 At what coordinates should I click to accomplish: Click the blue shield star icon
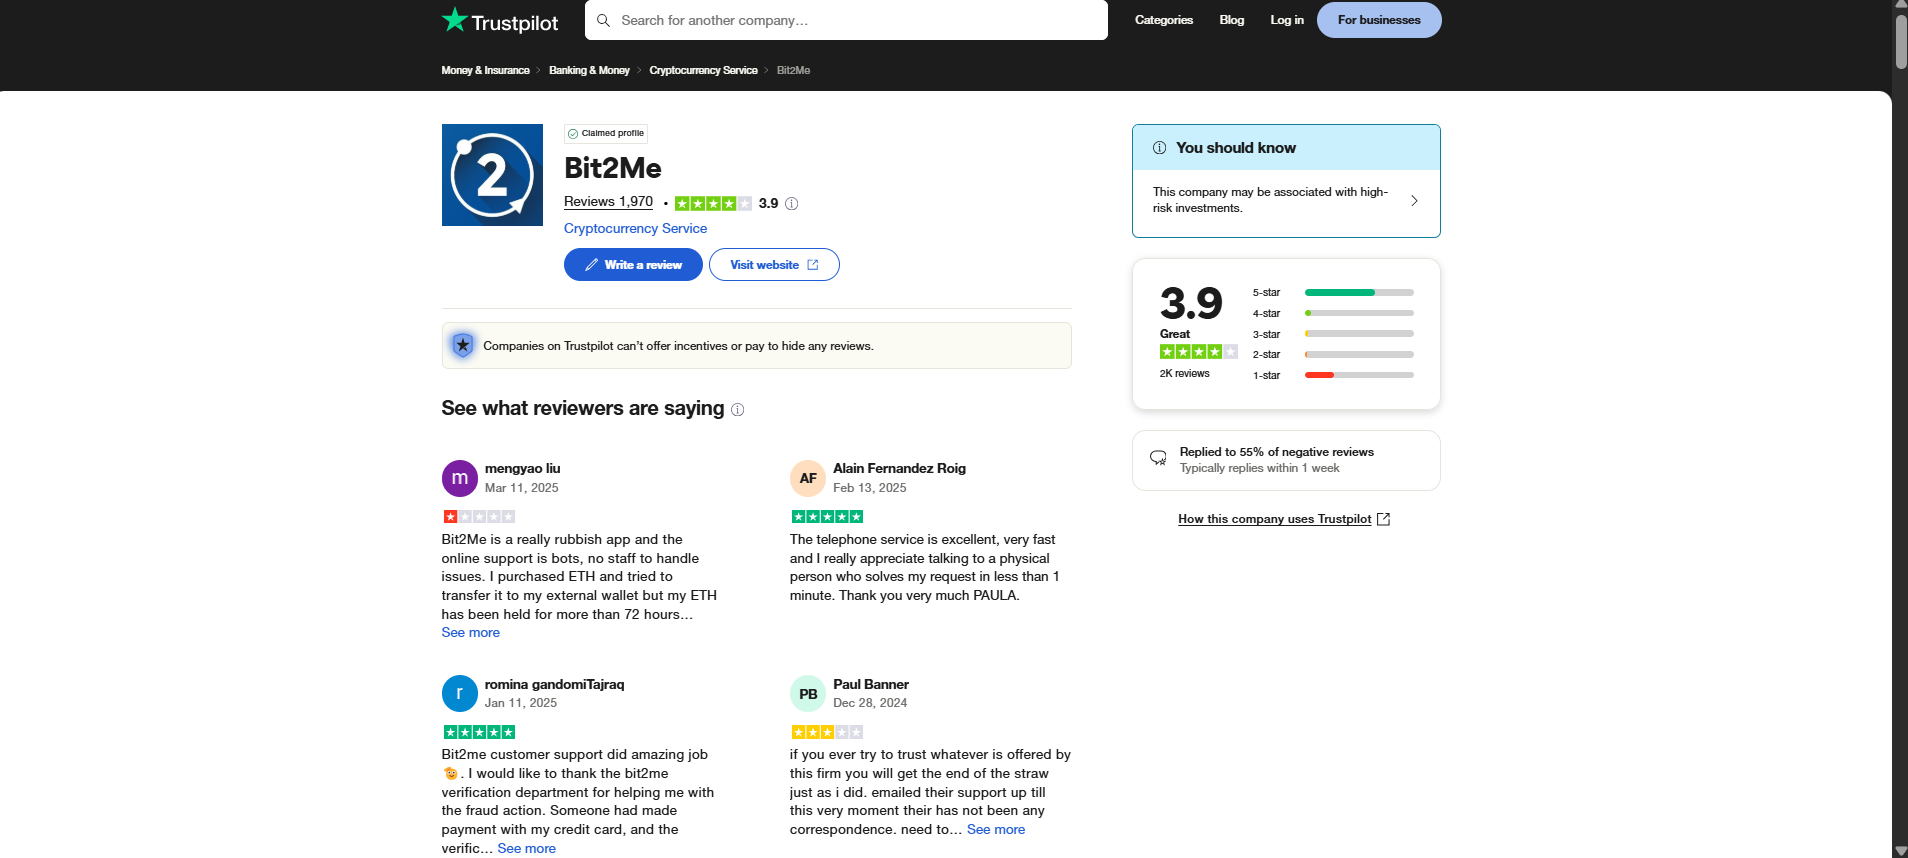coord(463,345)
